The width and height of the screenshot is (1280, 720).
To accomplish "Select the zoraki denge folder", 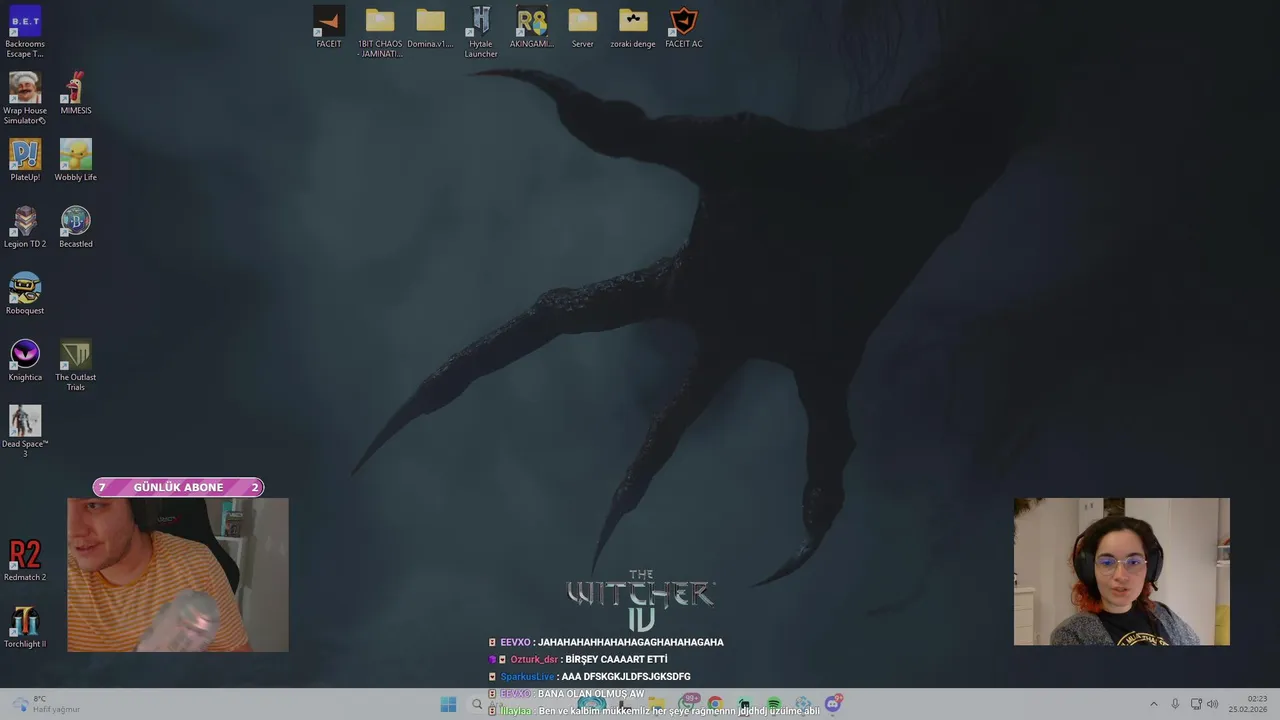I will pos(633,27).
